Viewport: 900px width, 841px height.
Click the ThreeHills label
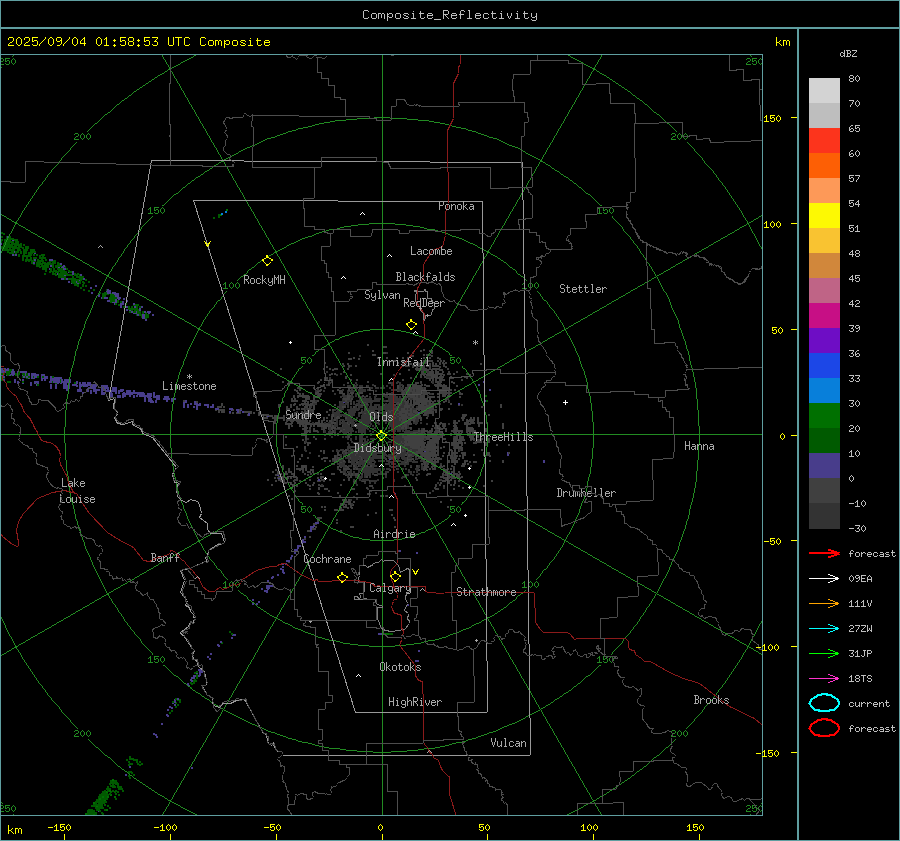pyautogui.click(x=503, y=437)
